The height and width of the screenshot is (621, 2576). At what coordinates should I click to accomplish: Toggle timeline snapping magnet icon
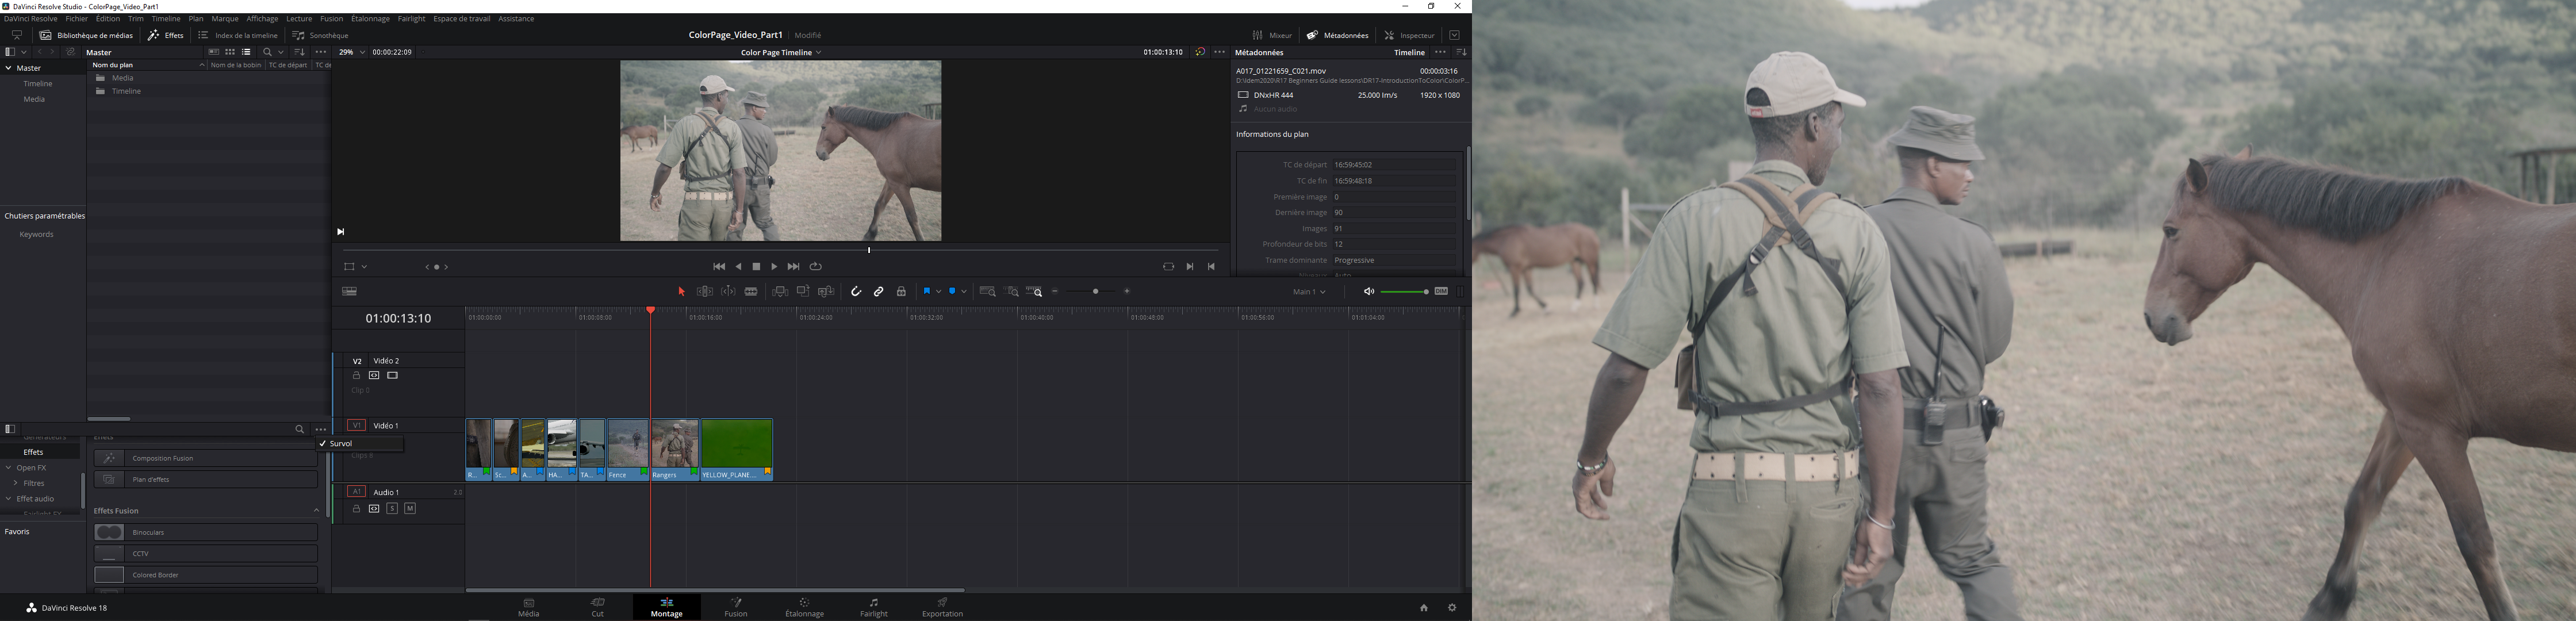(x=856, y=292)
